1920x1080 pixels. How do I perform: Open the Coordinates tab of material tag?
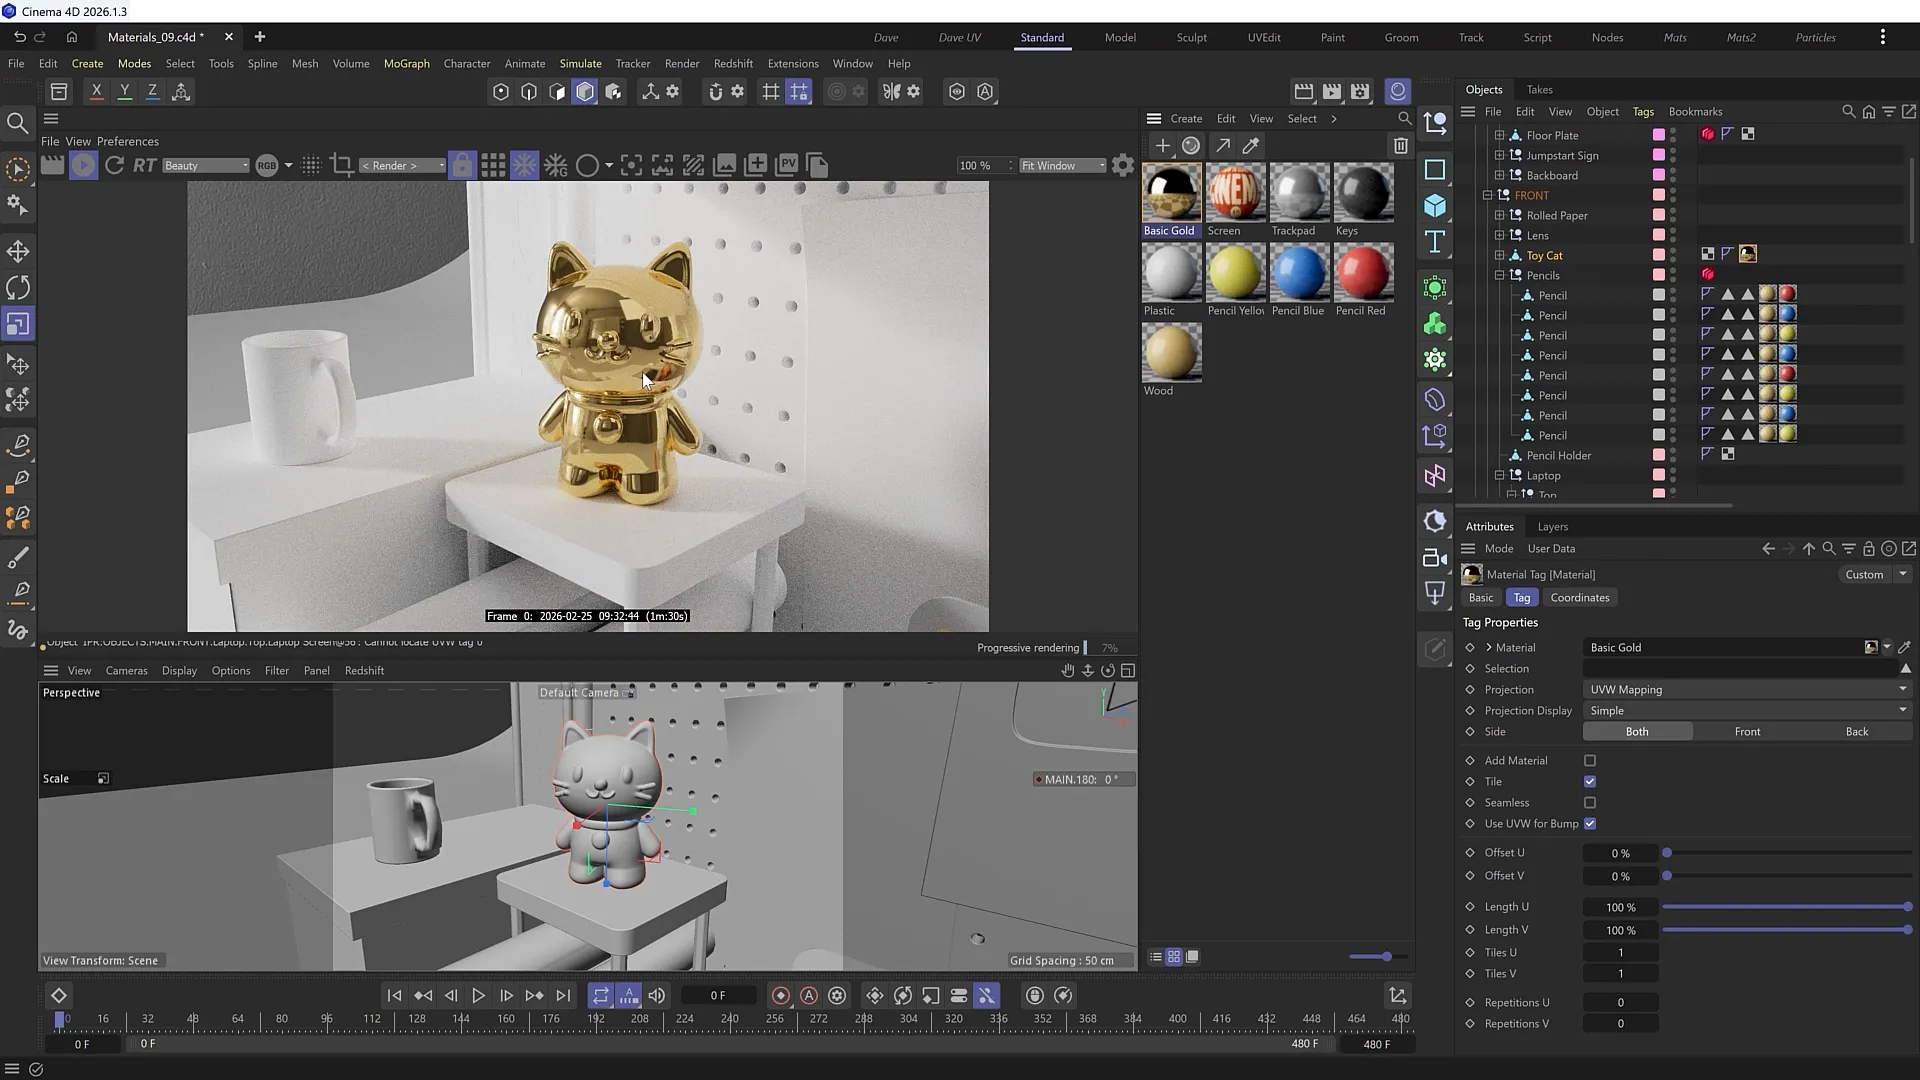point(1579,598)
